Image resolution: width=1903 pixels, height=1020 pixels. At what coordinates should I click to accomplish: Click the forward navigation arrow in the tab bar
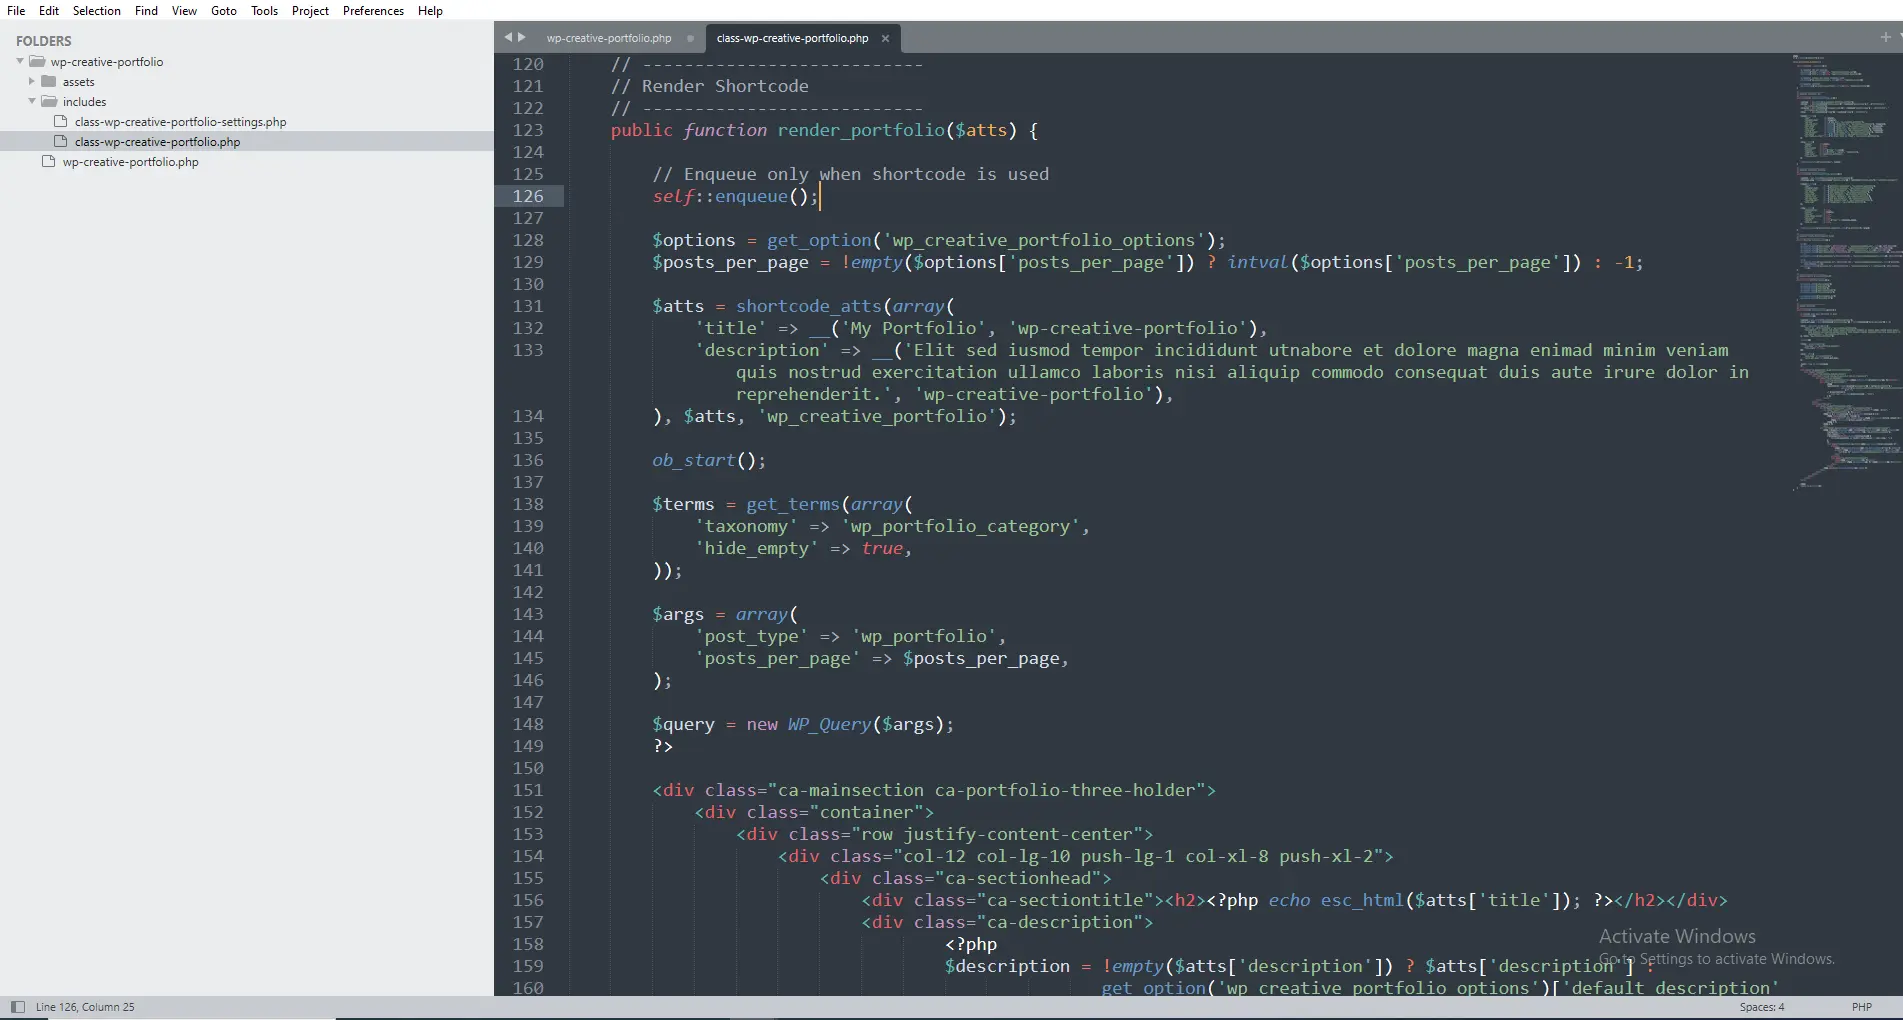coord(521,37)
